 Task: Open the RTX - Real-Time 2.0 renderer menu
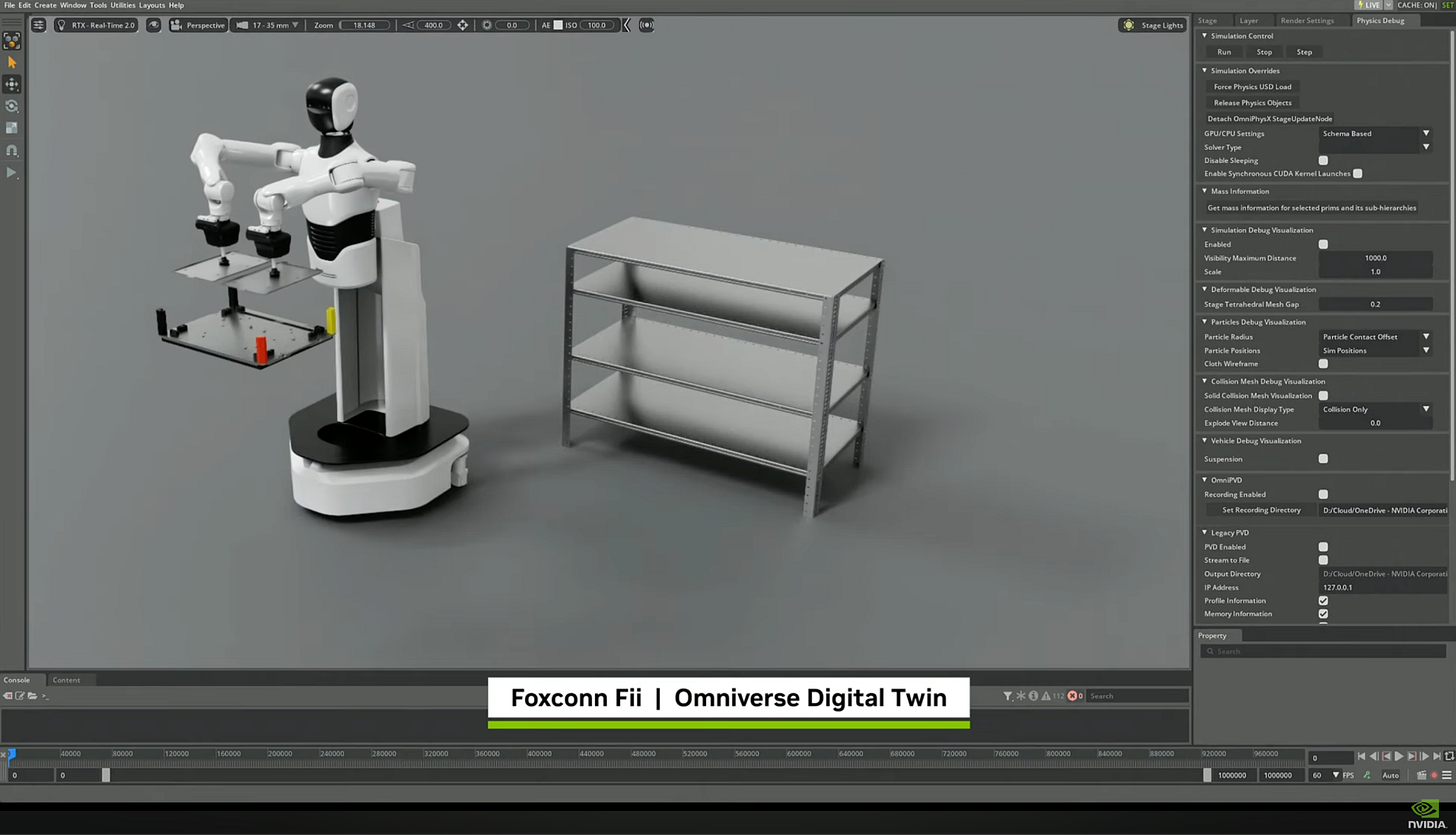tap(96, 25)
